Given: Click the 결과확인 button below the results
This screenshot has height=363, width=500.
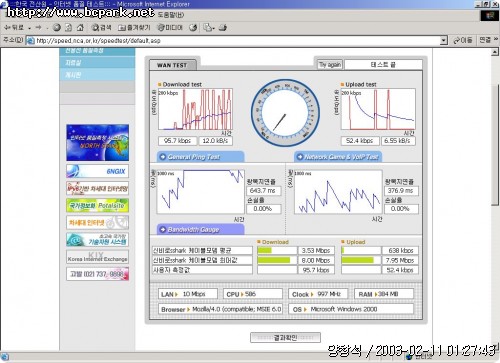Looking at the screenshot, I should pyautogui.click(x=285, y=338).
